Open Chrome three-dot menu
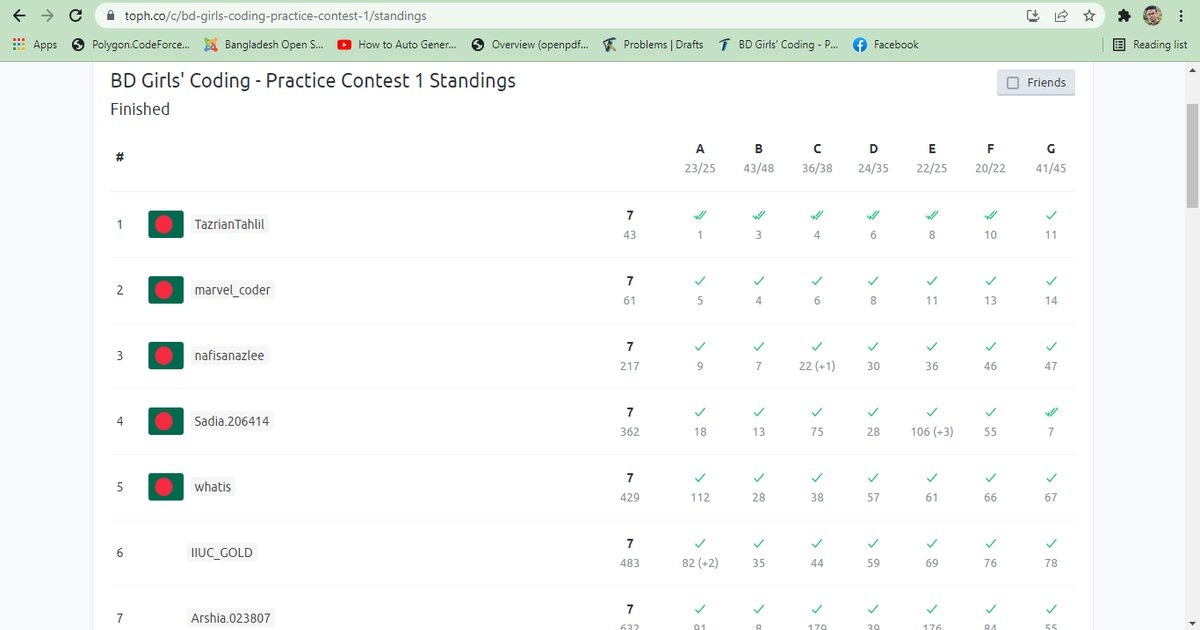 pyautogui.click(x=1181, y=16)
